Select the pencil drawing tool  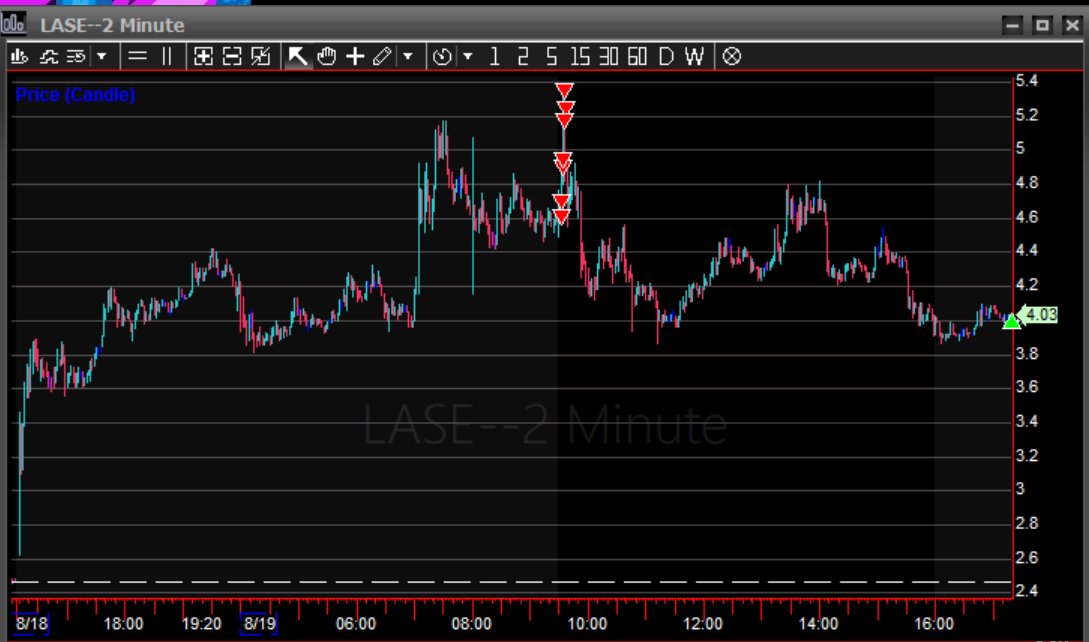(x=382, y=57)
